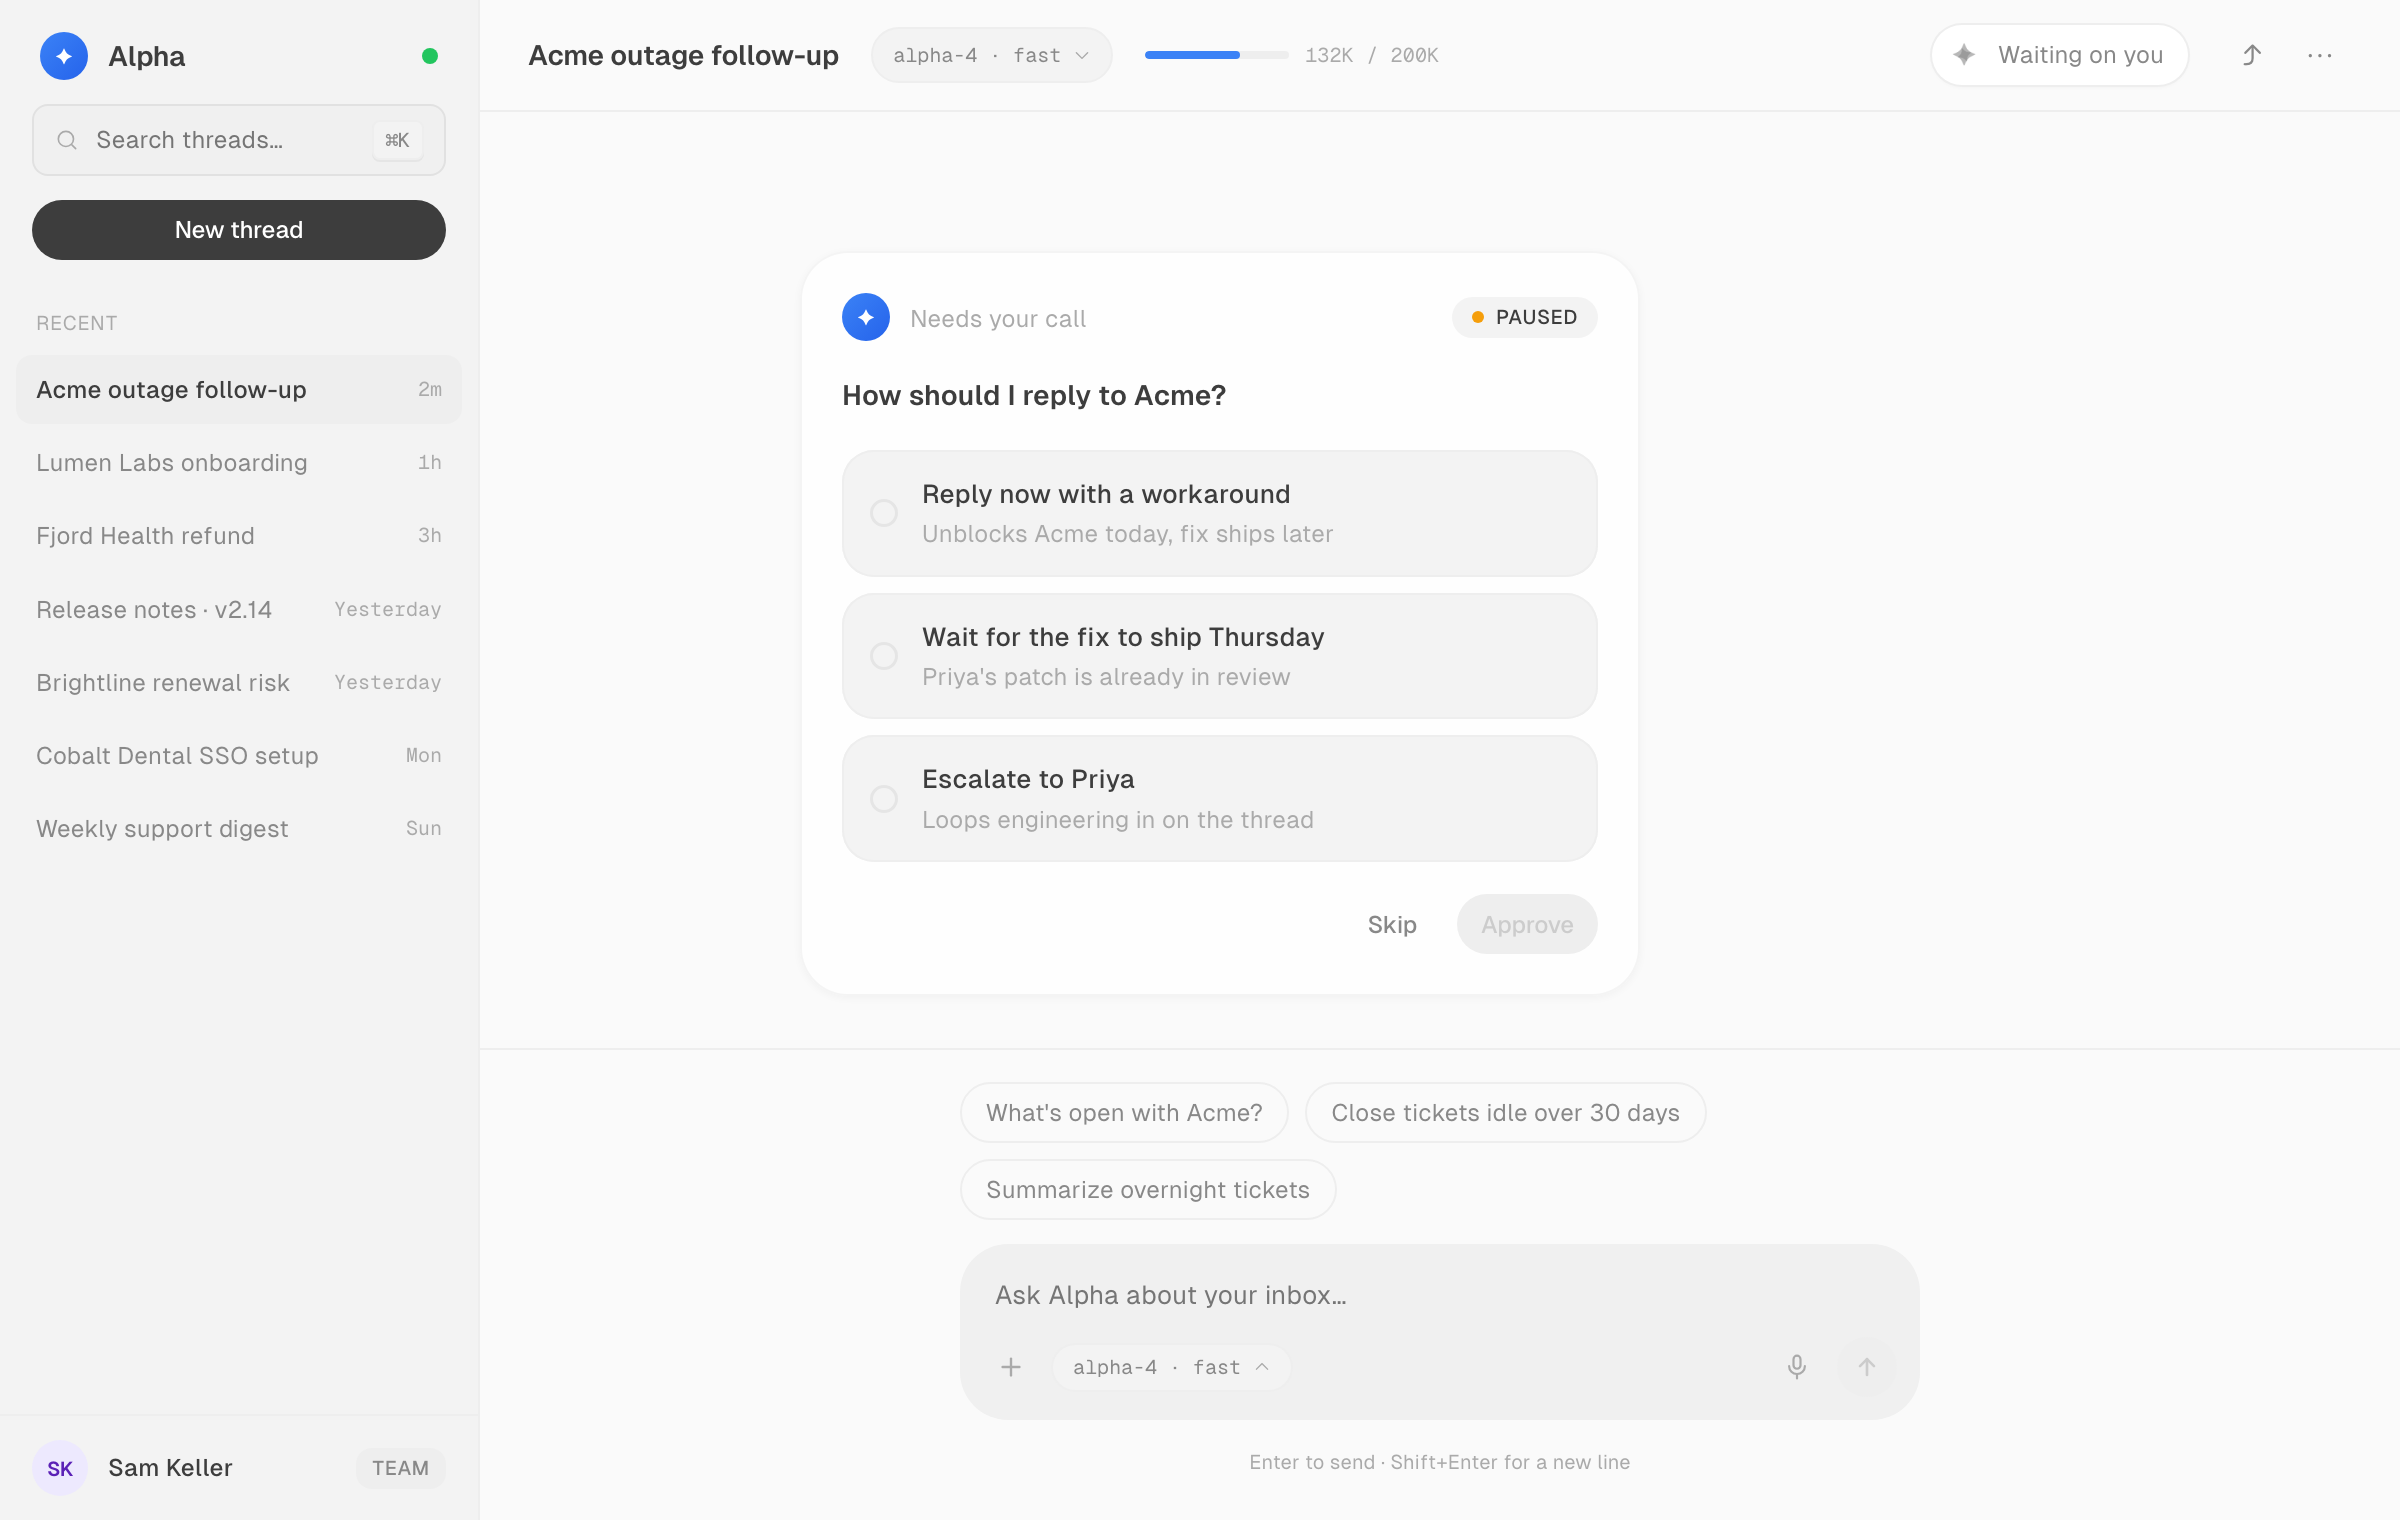Image resolution: width=2400 pixels, height=1520 pixels.
Task: Open the Fjord Health refund thread
Action: 239,535
